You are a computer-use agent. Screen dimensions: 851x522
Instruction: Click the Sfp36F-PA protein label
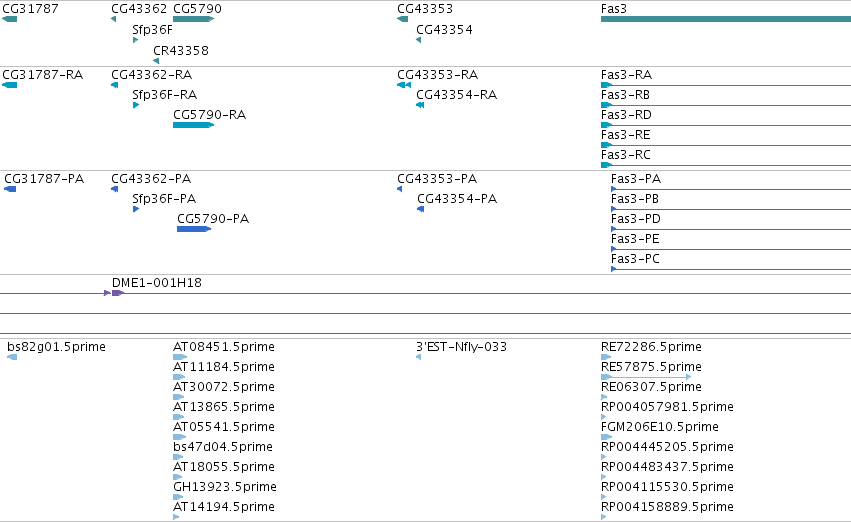point(164,199)
